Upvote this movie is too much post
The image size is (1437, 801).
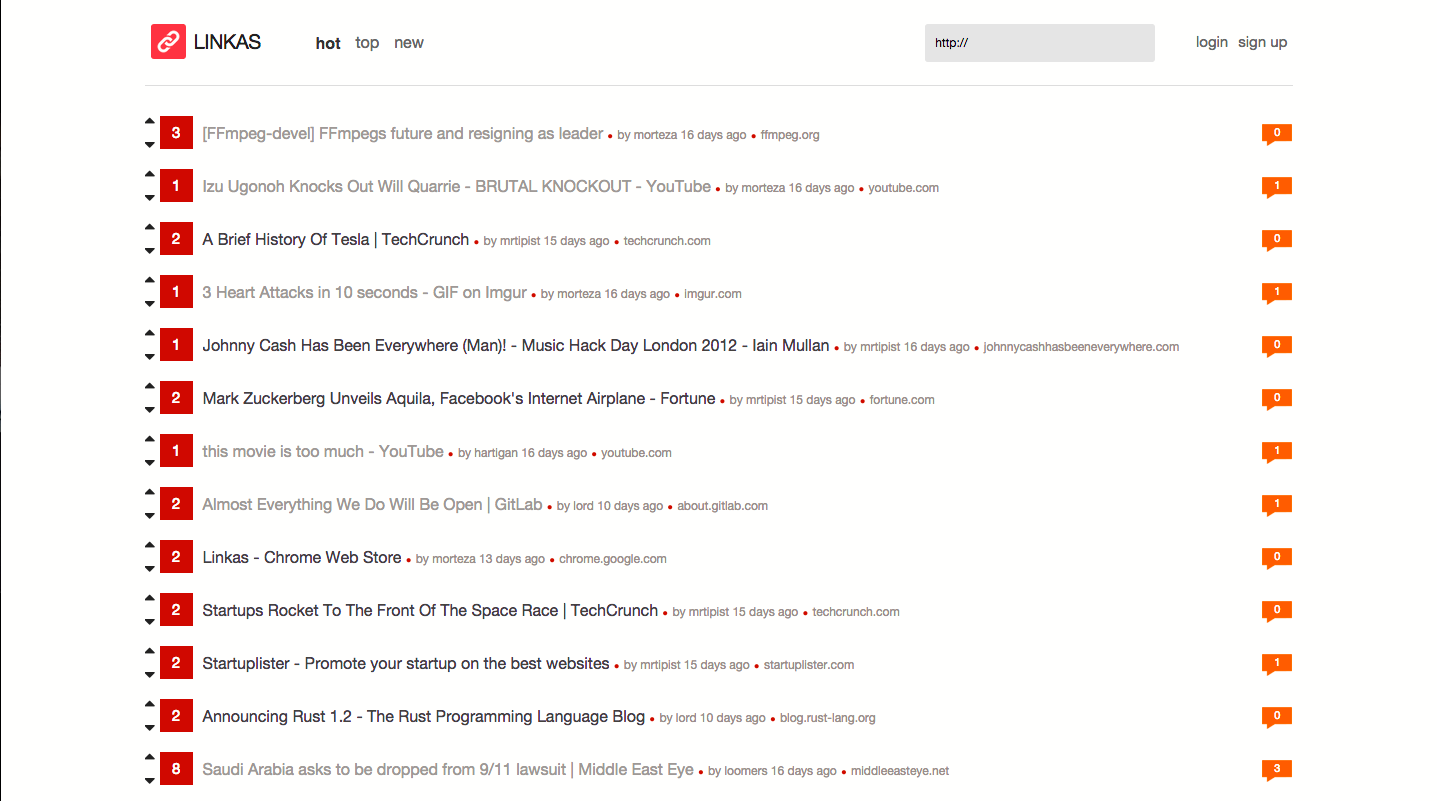click(x=150, y=439)
